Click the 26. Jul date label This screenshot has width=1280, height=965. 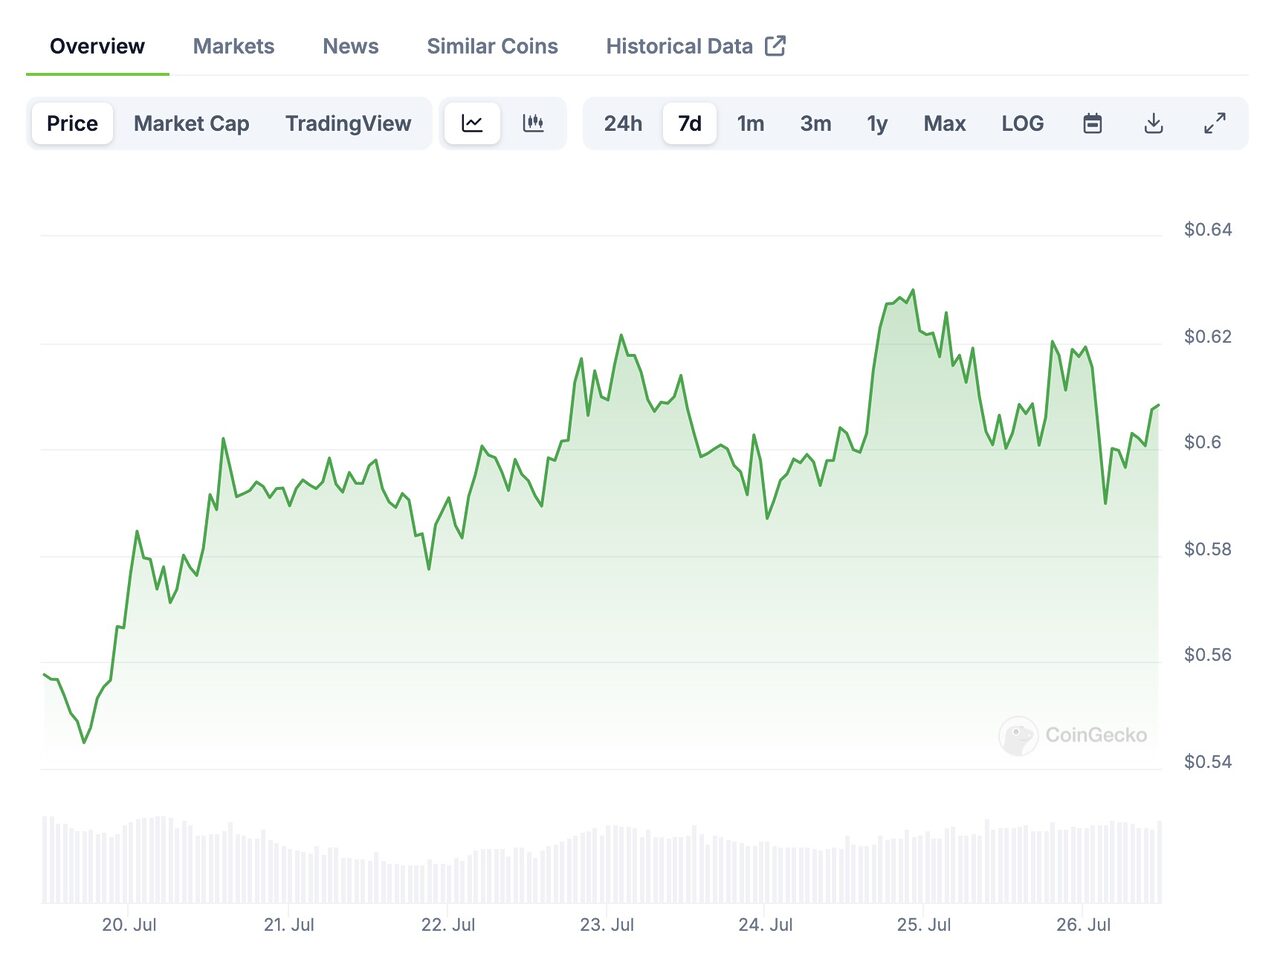point(1084,925)
